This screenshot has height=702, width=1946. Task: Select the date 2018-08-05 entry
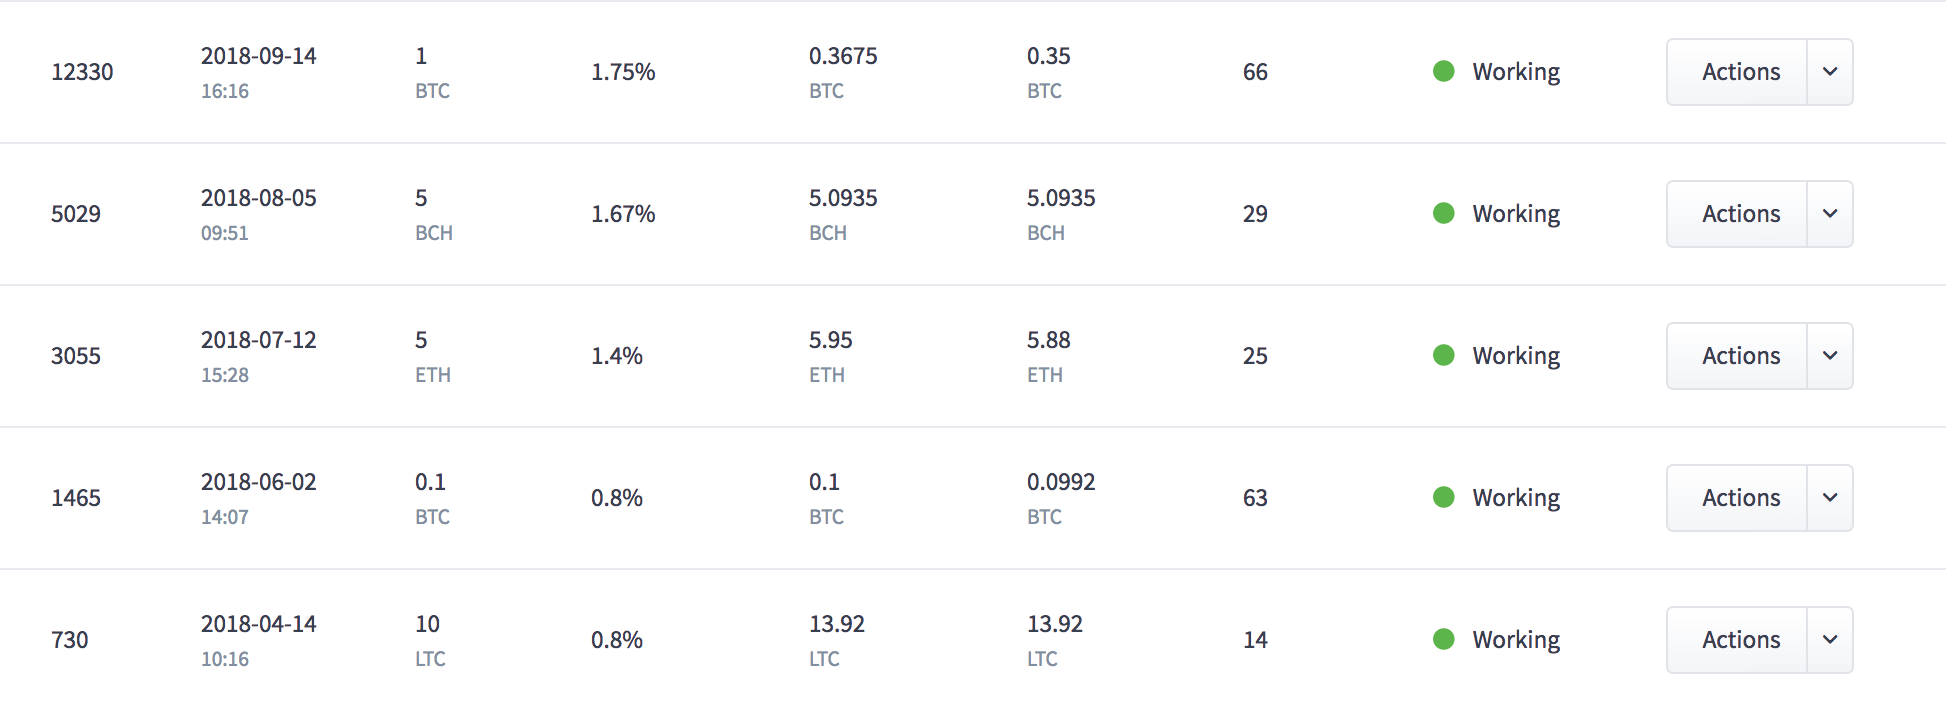click(x=258, y=198)
